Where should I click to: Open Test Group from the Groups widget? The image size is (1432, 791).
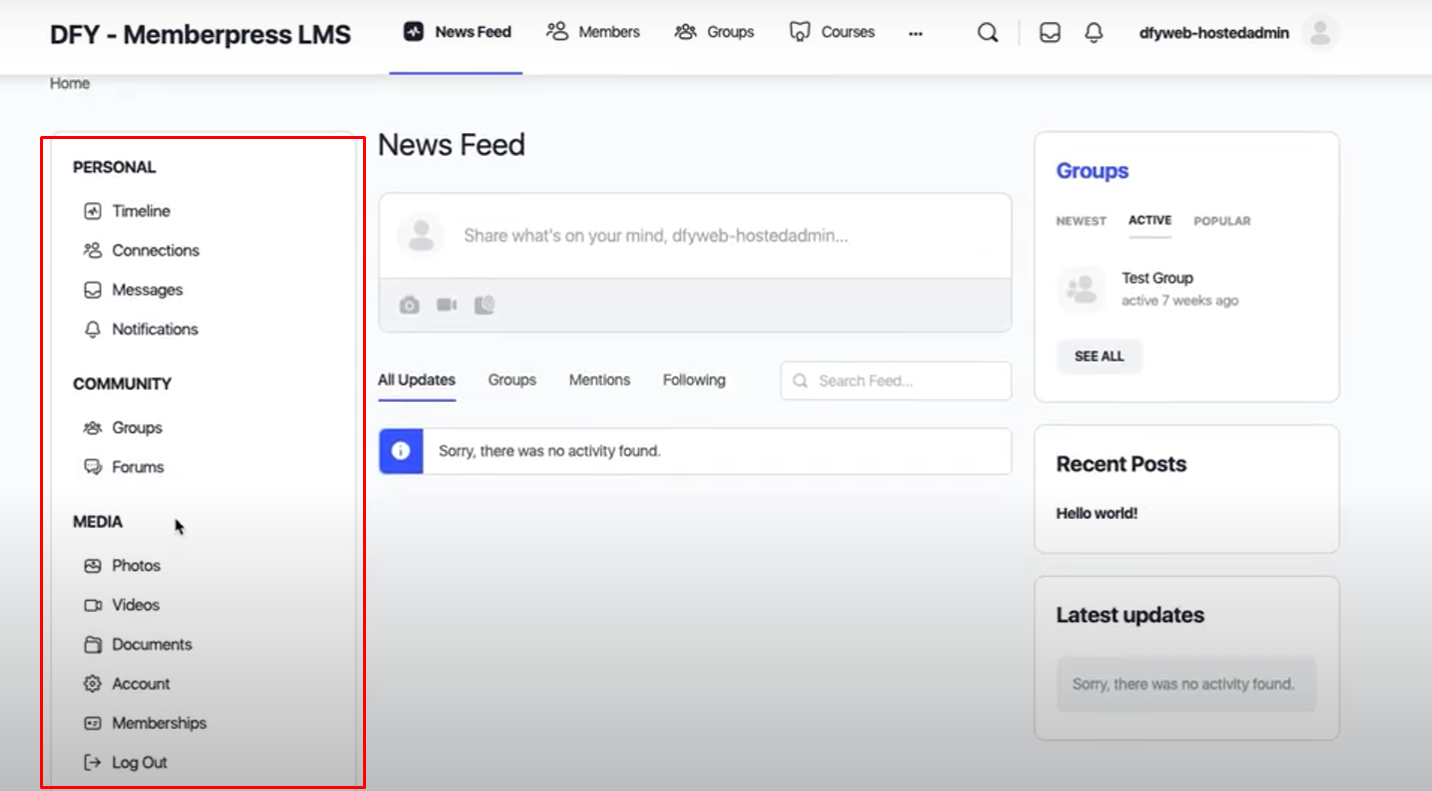[1157, 278]
